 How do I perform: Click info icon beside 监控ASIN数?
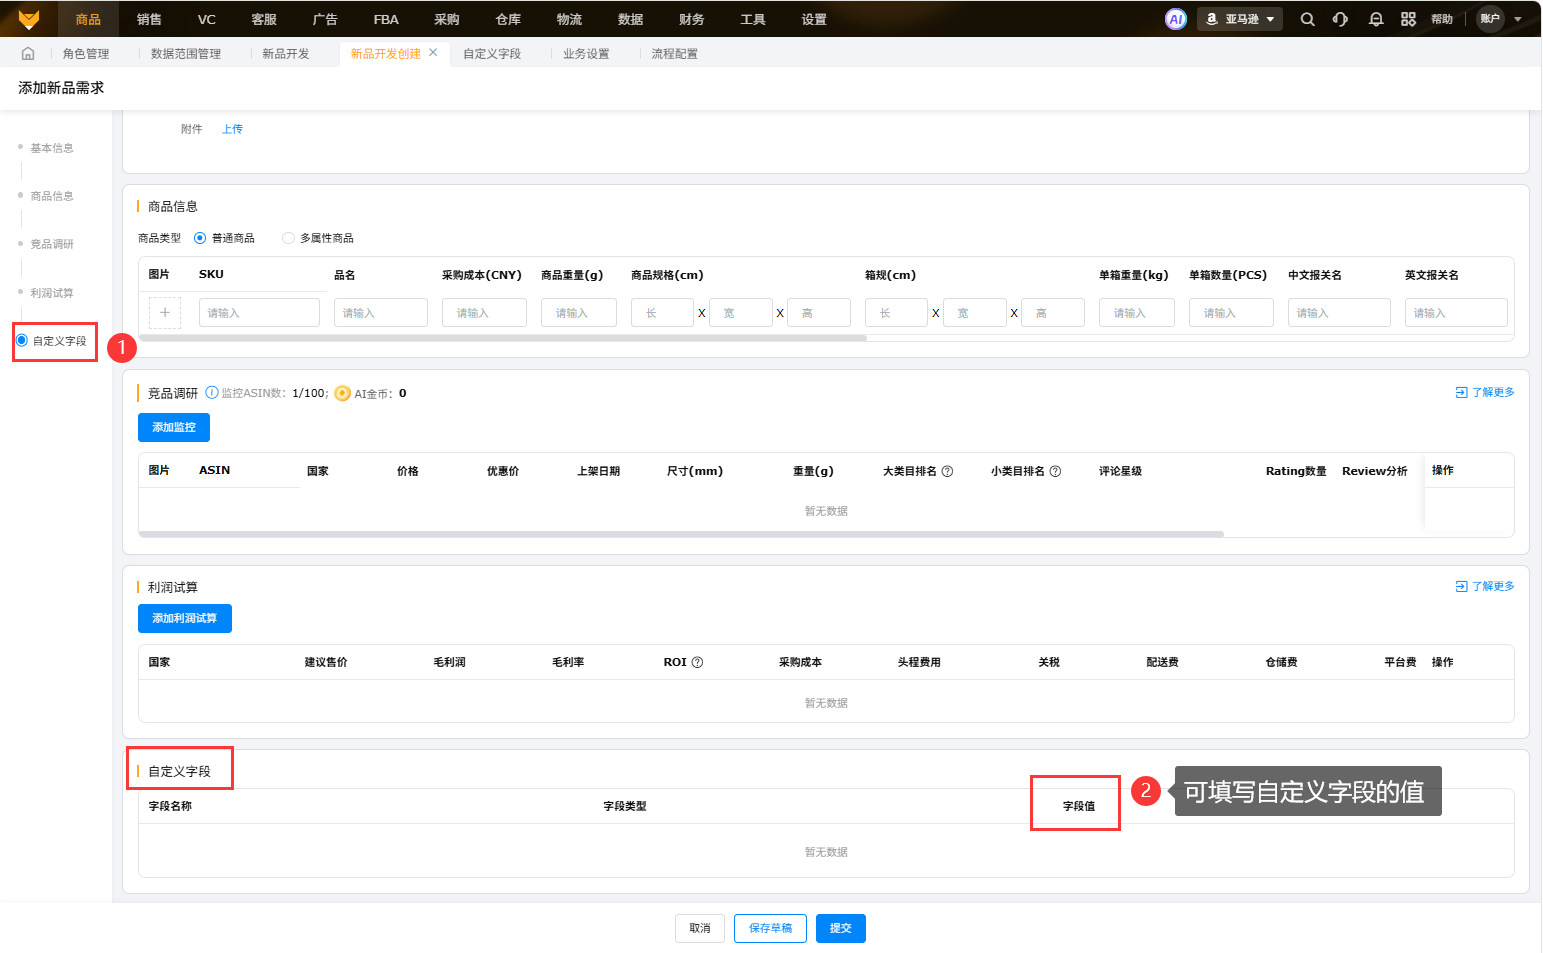click(x=212, y=393)
